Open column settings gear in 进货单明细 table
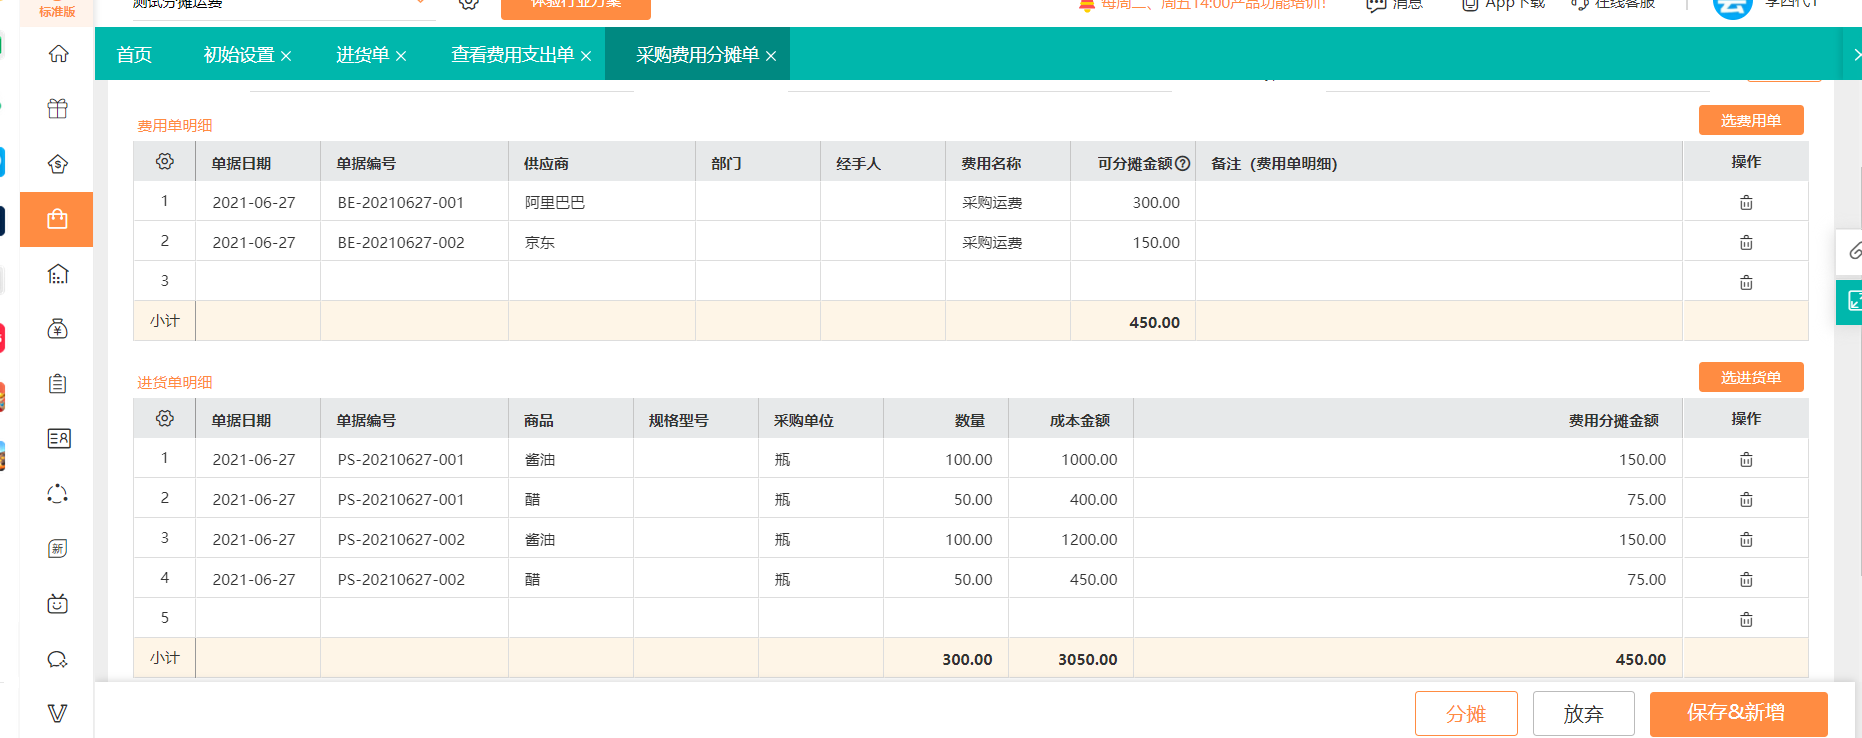1862x738 pixels. pyautogui.click(x=165, y=419)
